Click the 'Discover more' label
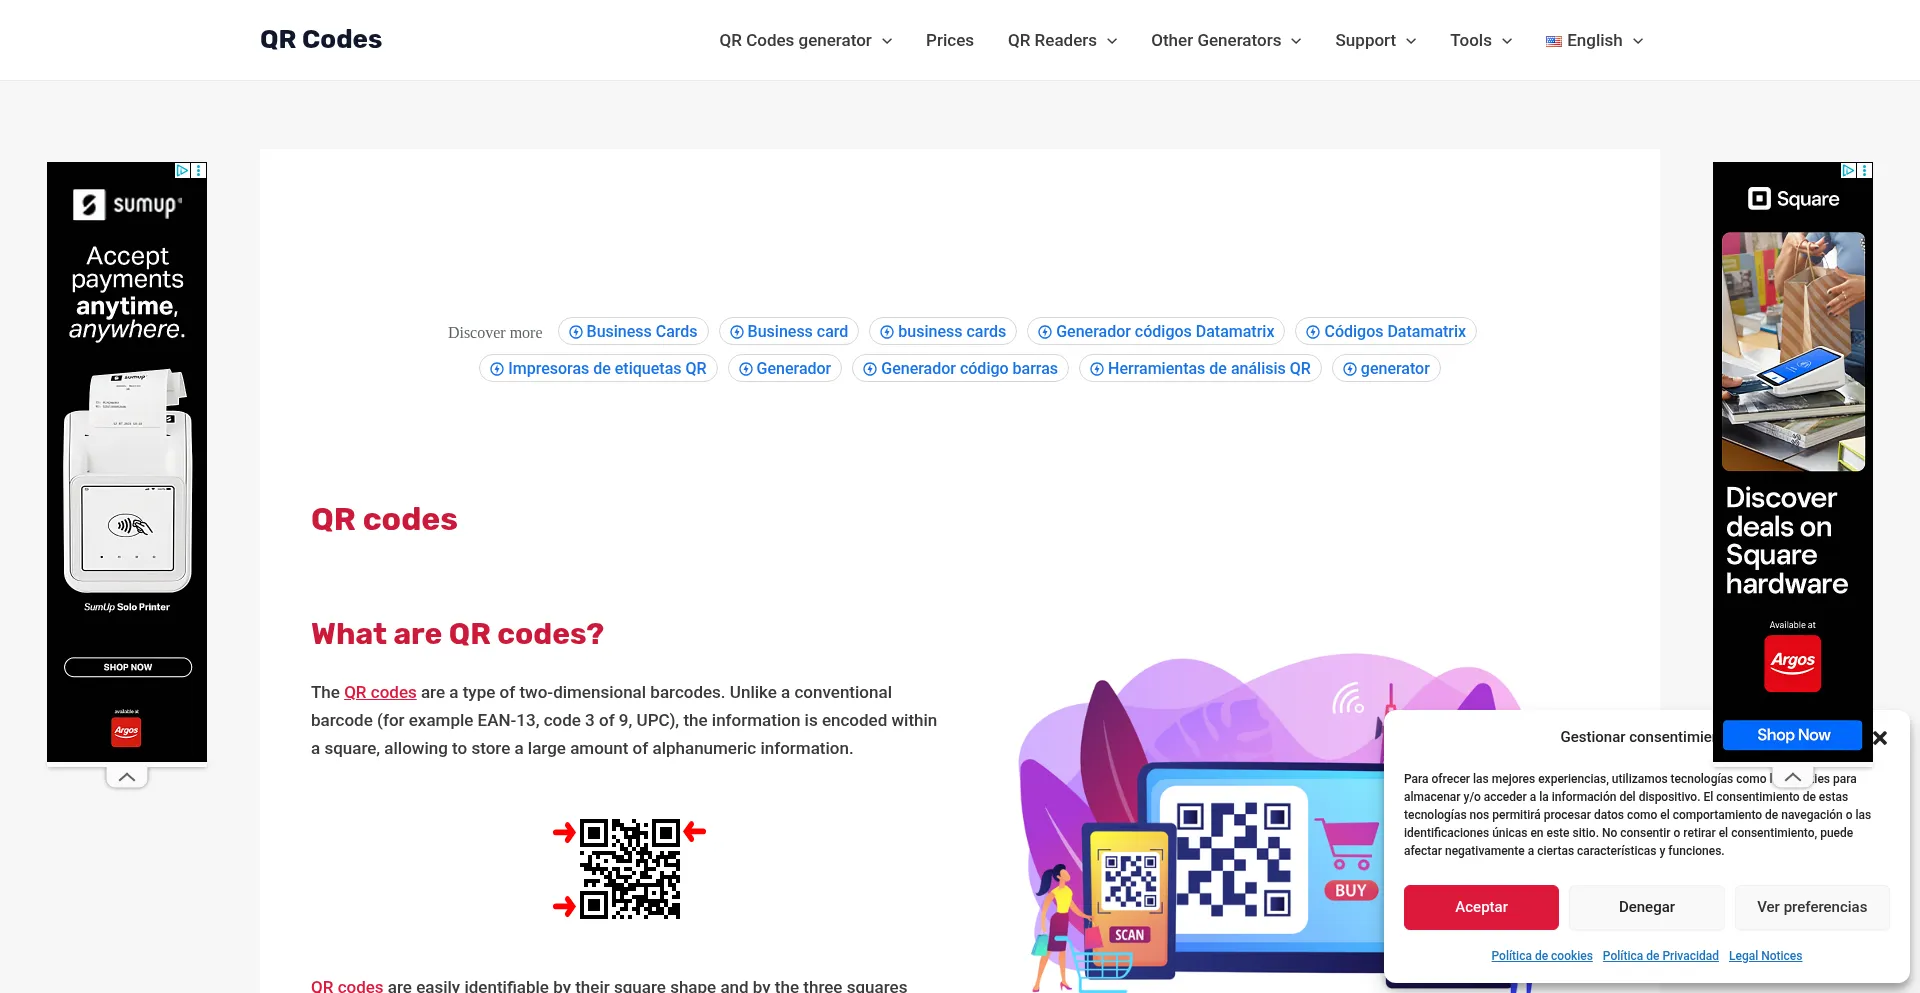The width and height of the screenshot is (1920, 993). tap(495, 333)
